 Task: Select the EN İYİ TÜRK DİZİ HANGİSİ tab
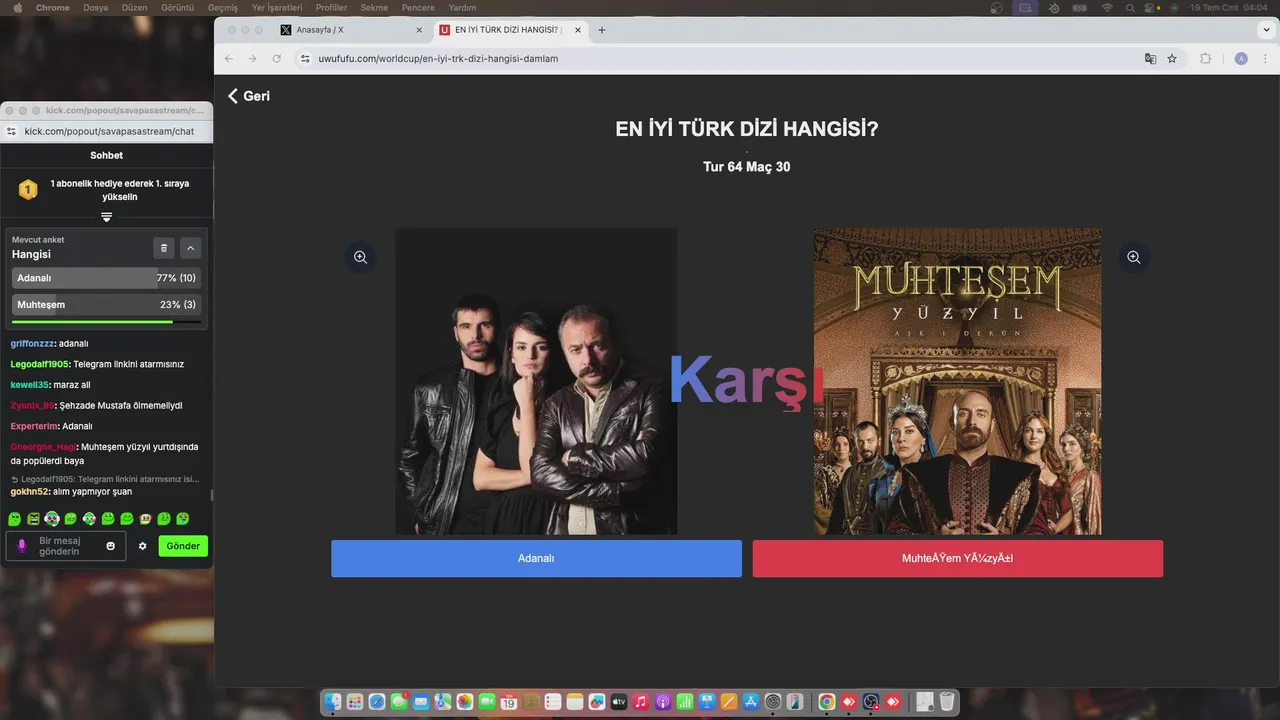pyautogui.click(x=510, y=30)
